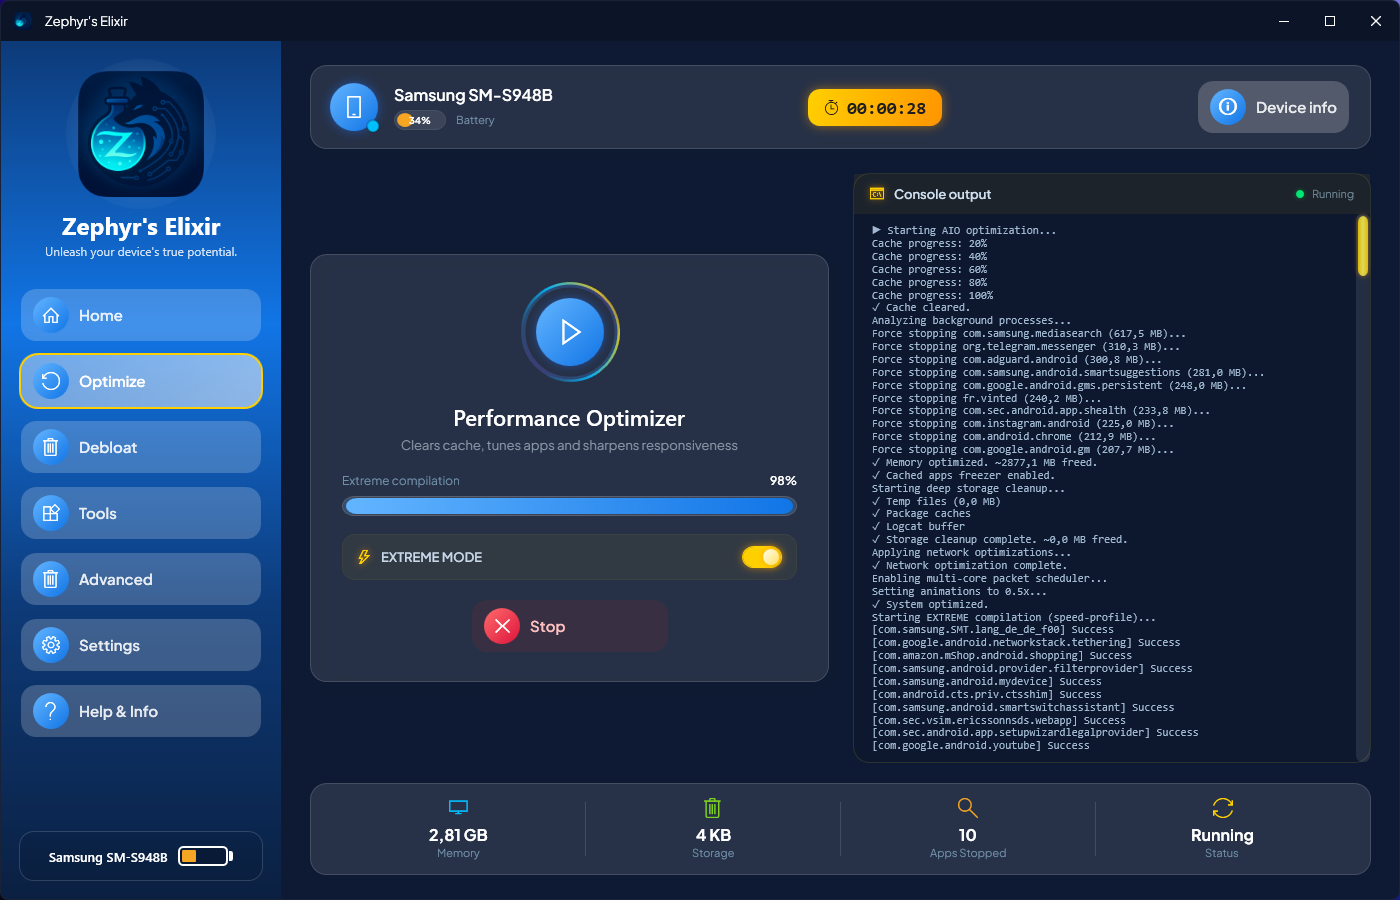
Task: Click the 'Extreme compilation' progress label
Action: tap(401, 481)
